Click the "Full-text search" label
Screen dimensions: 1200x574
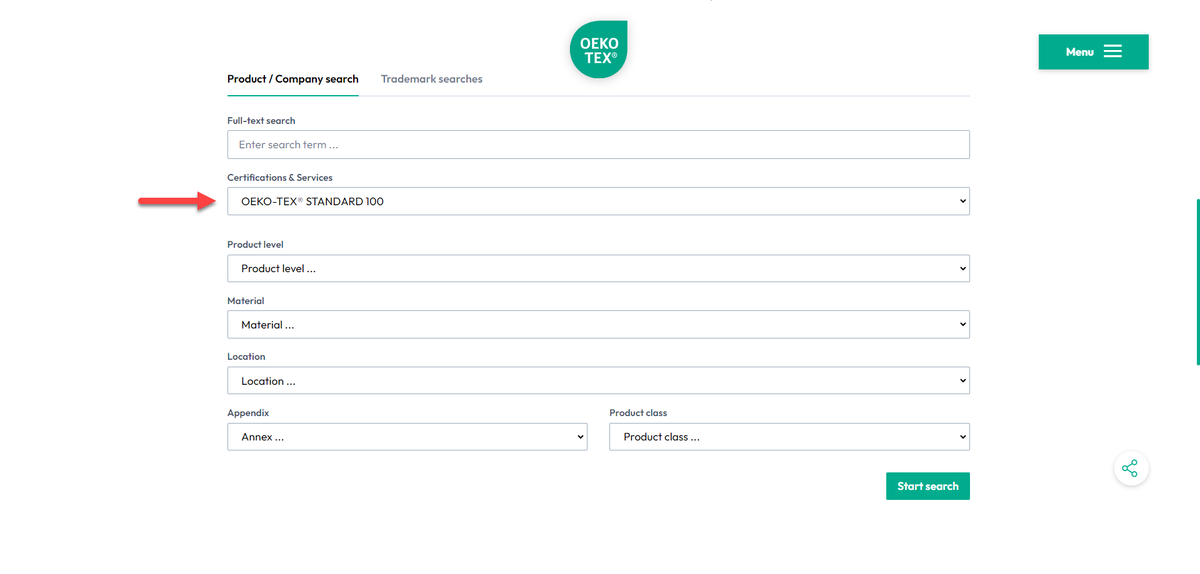pos(261,121)
